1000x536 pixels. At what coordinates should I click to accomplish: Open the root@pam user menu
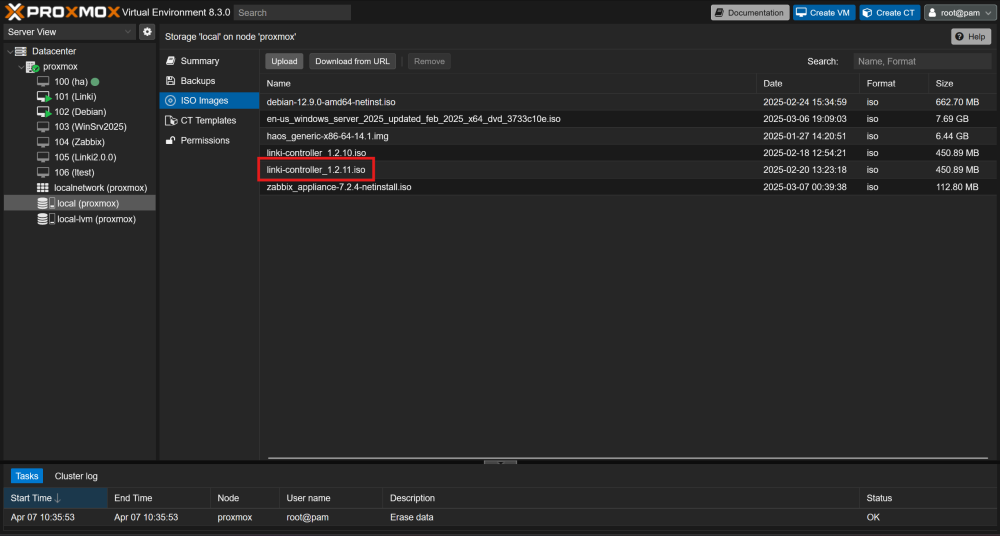tap(960, 13)
